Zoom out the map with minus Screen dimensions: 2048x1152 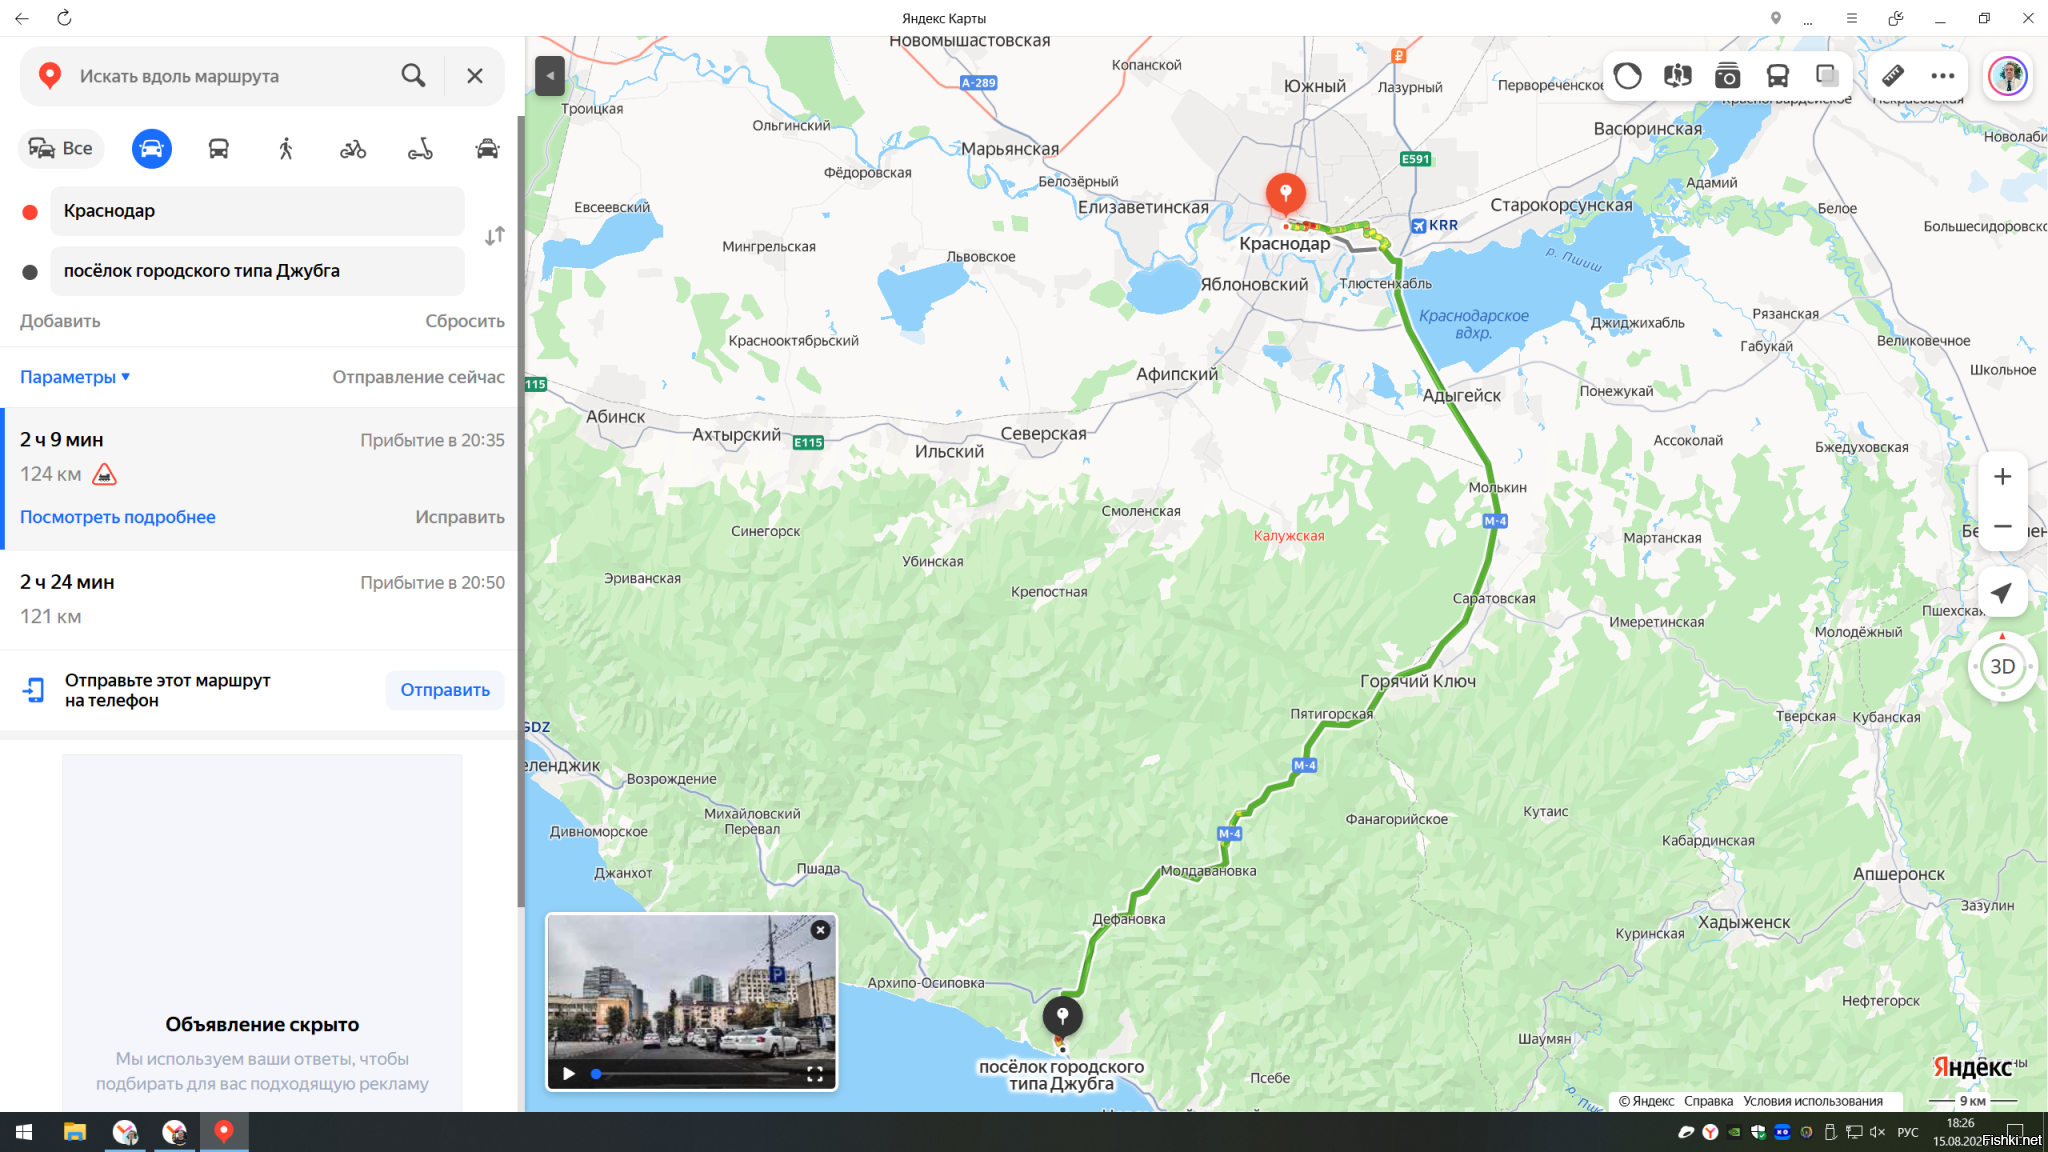pyautogui.click(x=2002, y=526)
